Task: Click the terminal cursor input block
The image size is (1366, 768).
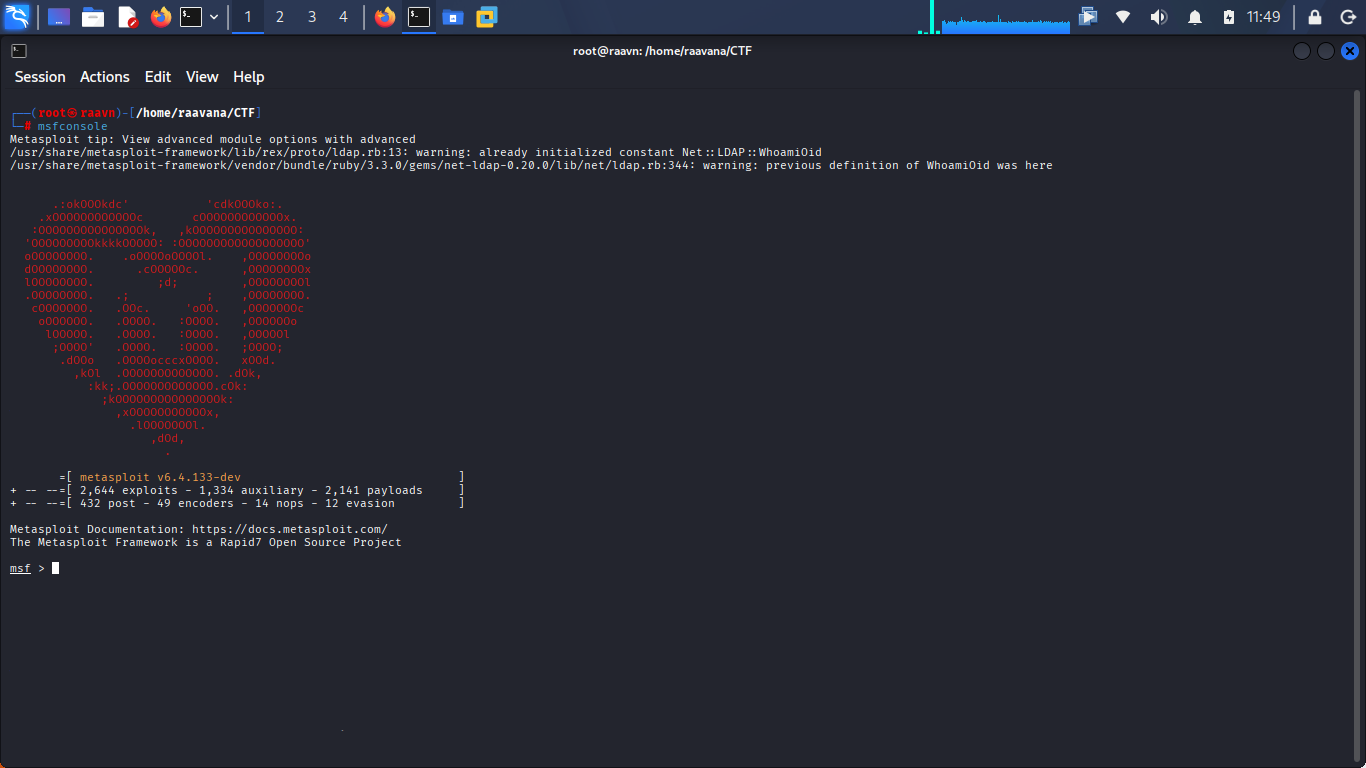Action: [x=56, y=568]
